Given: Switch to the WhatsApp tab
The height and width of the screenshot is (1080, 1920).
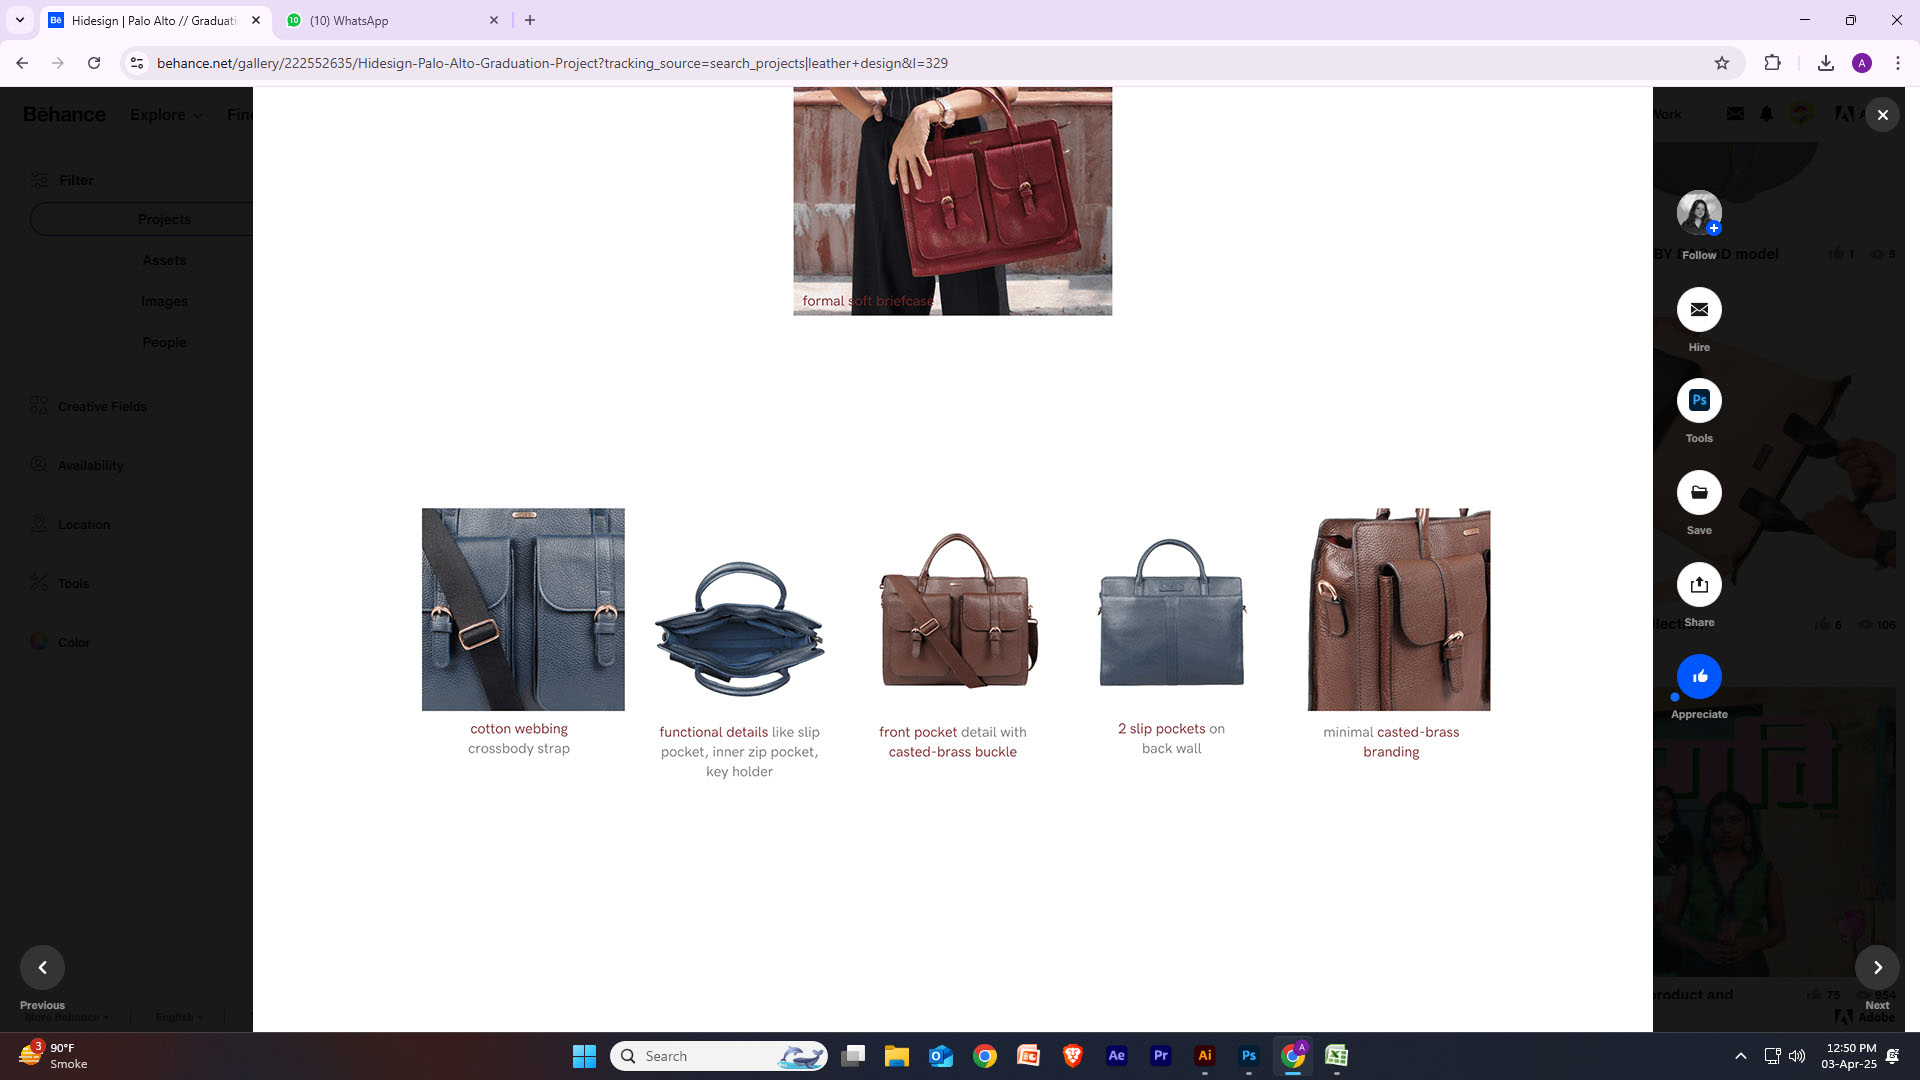Looking at the screenshot, I should 390,20.
